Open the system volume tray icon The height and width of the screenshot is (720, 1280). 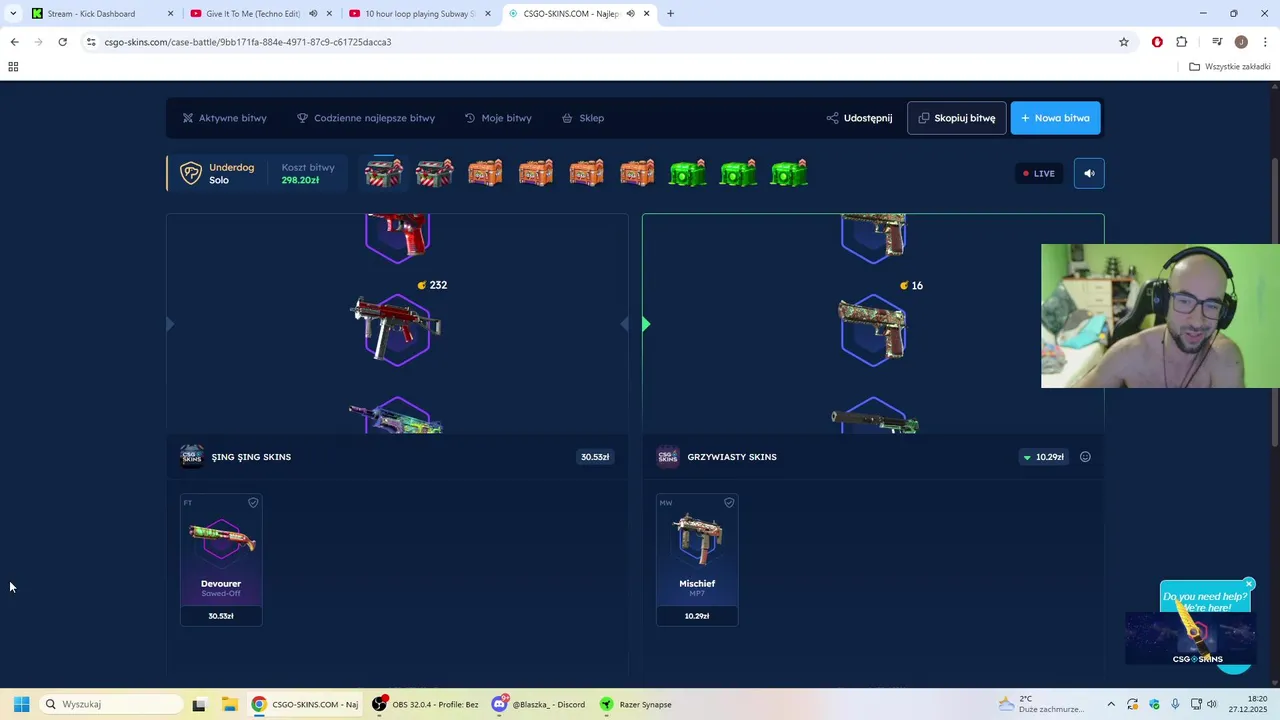pyautogui.click(x=1212, y=704)
